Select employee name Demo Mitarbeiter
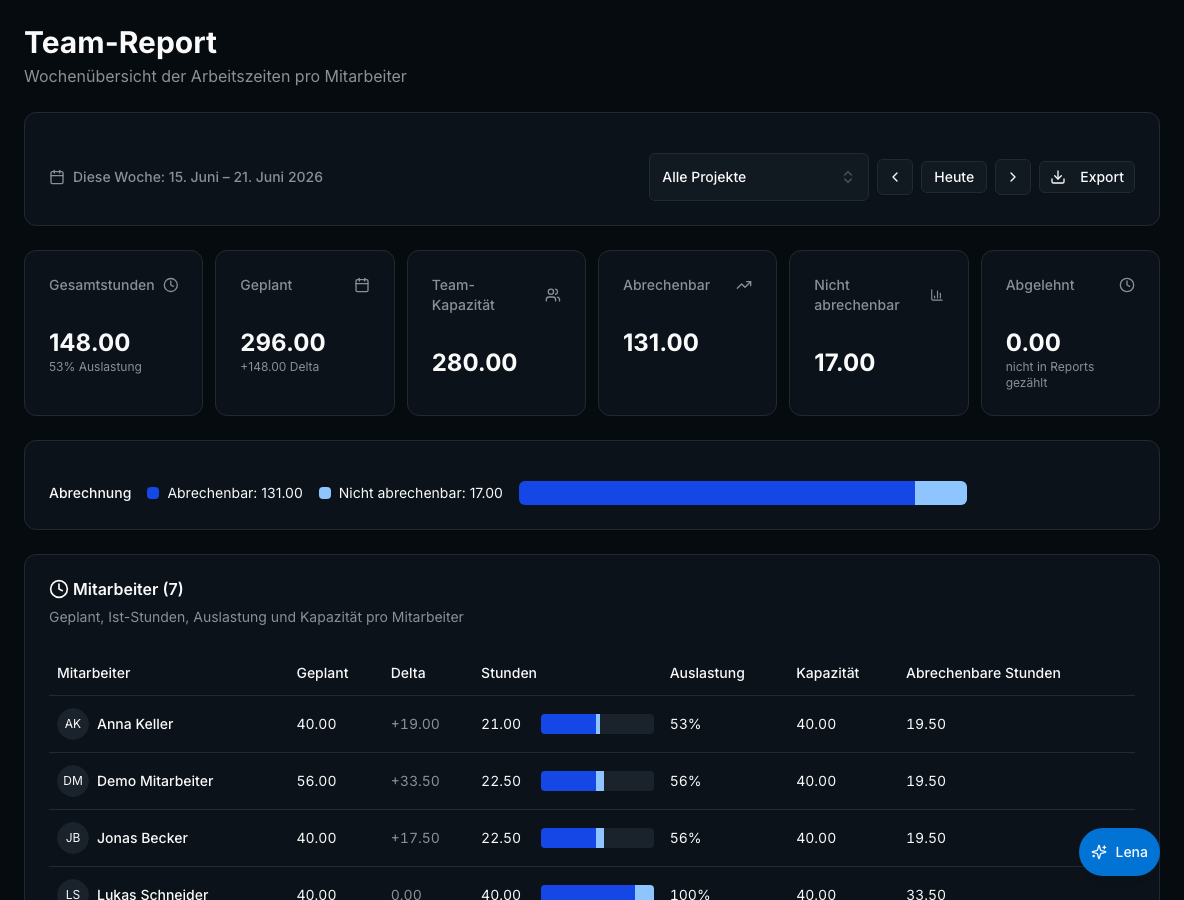Image resolution: width=1184 pixels, height=900 pixels. 155,781
